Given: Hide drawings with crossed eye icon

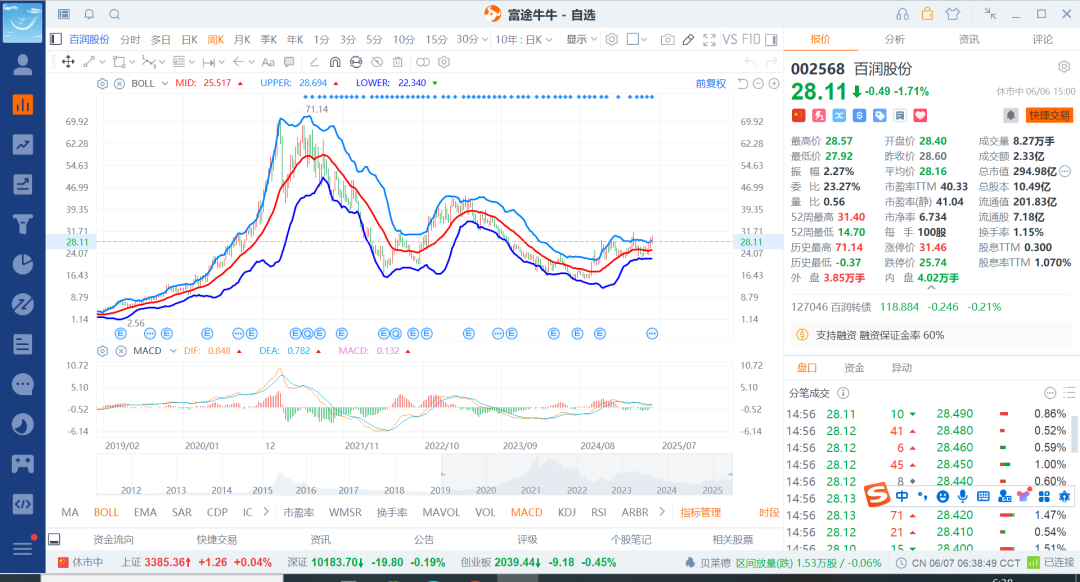Looking at the screenshot, I should click(377, 62).
